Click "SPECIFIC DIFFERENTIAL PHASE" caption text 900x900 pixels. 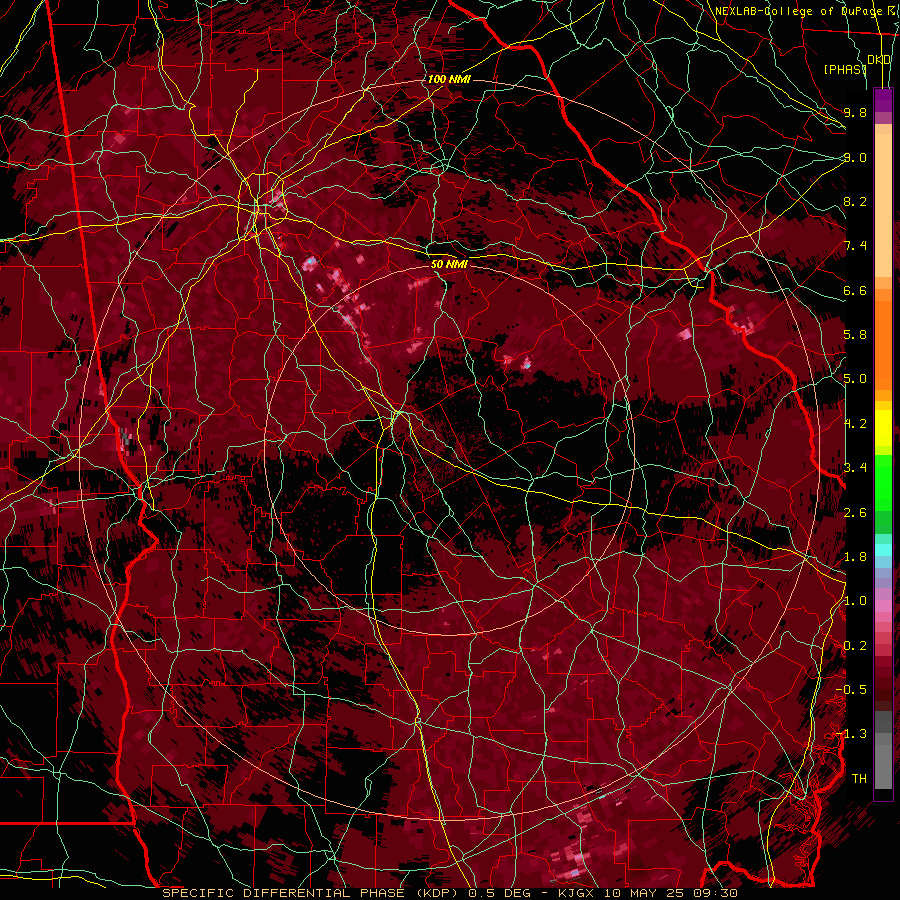(x=284, y=893)
